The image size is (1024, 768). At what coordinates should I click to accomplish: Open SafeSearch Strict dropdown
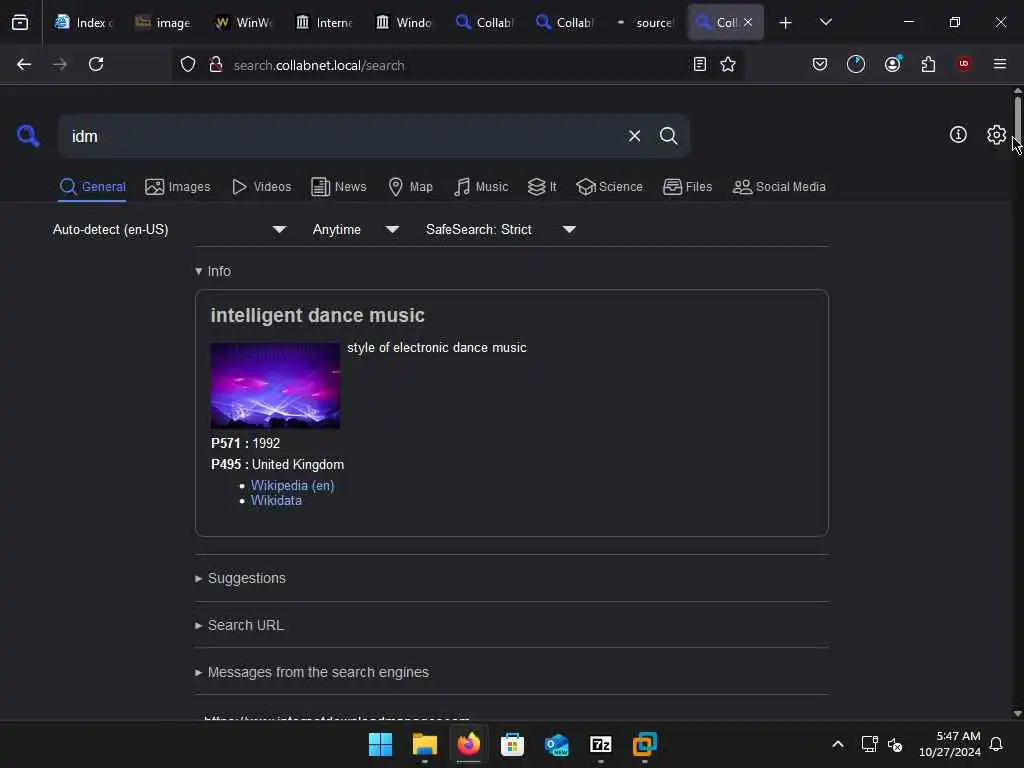pos(501,229)
